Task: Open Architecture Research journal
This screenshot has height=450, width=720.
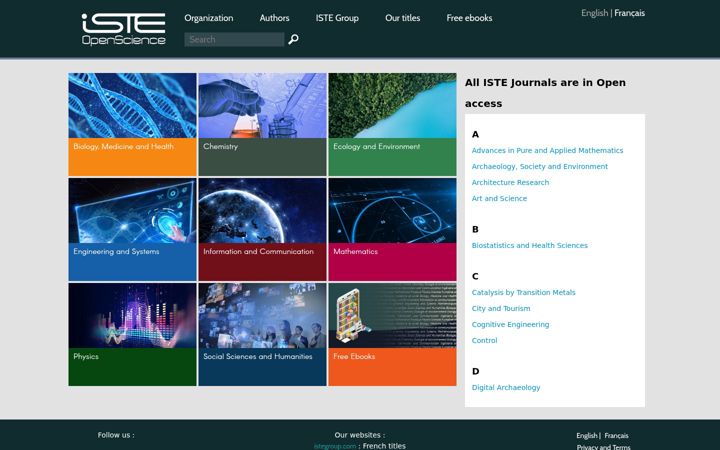Action: pos(510,183)
